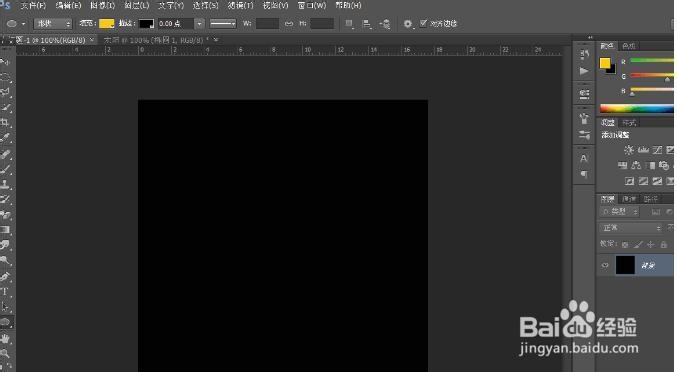Select the Crop tool
The height and width of the screenshot is (372, 677).
click(x=5, y=123)
